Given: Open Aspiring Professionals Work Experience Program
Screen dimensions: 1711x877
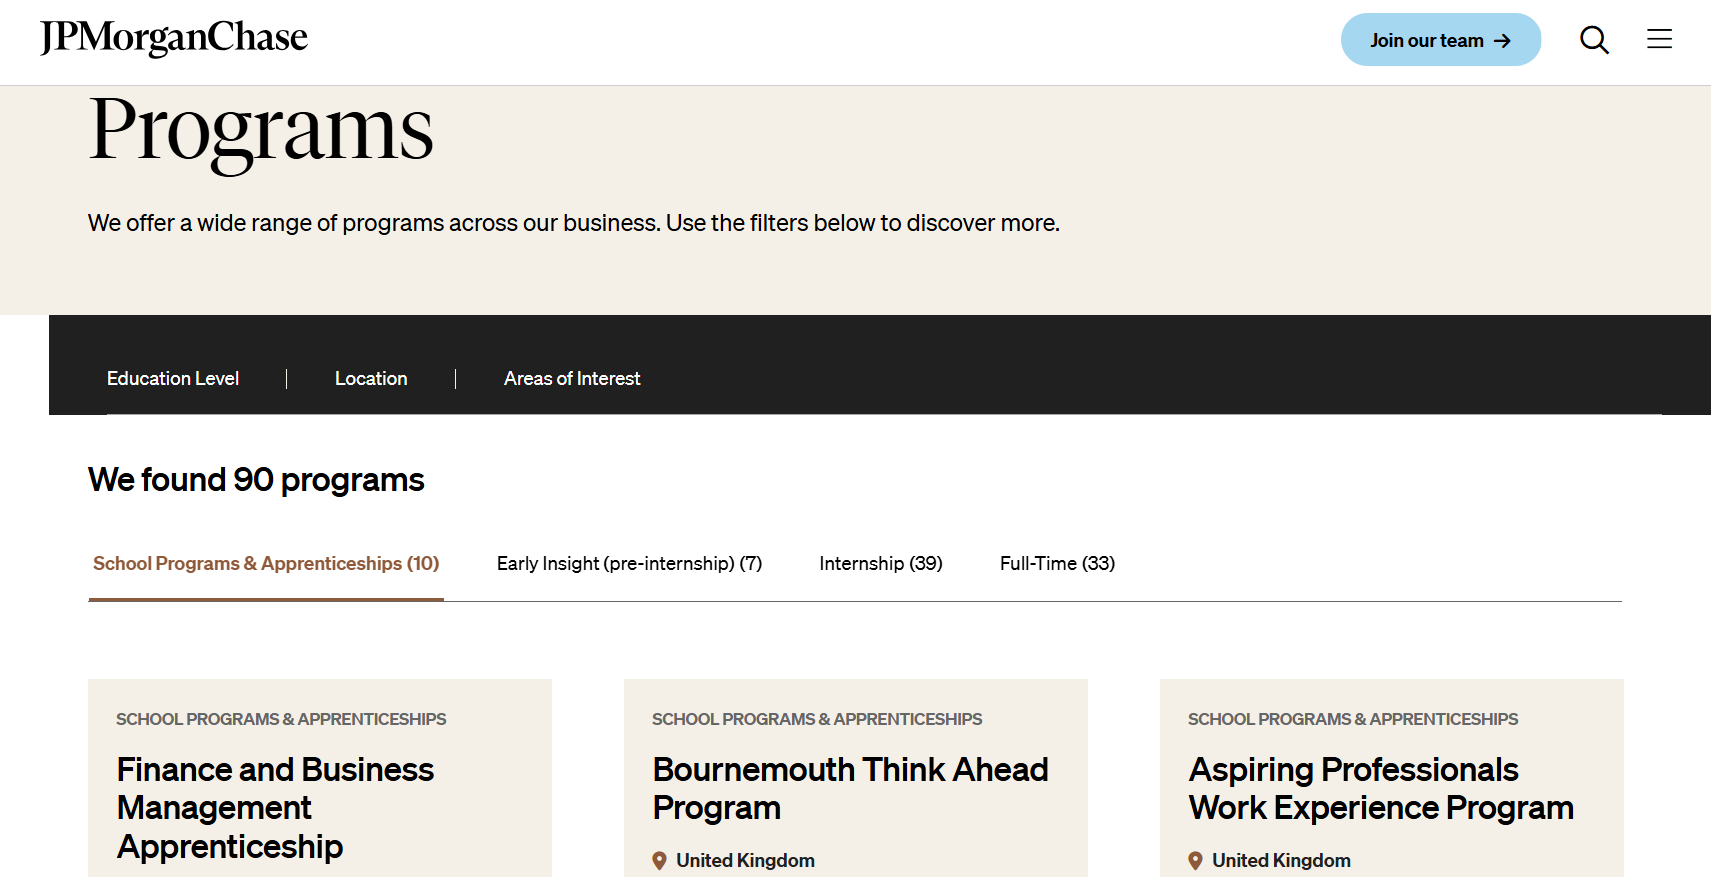Looking at the screenshot, I should [1381, 789].
